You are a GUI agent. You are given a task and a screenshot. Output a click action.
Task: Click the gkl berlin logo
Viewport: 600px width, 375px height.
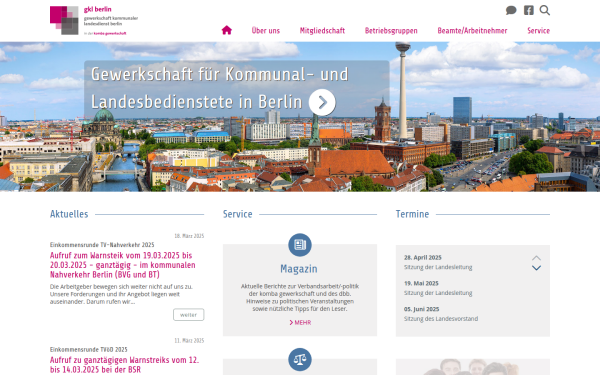[x=94, y=20]
